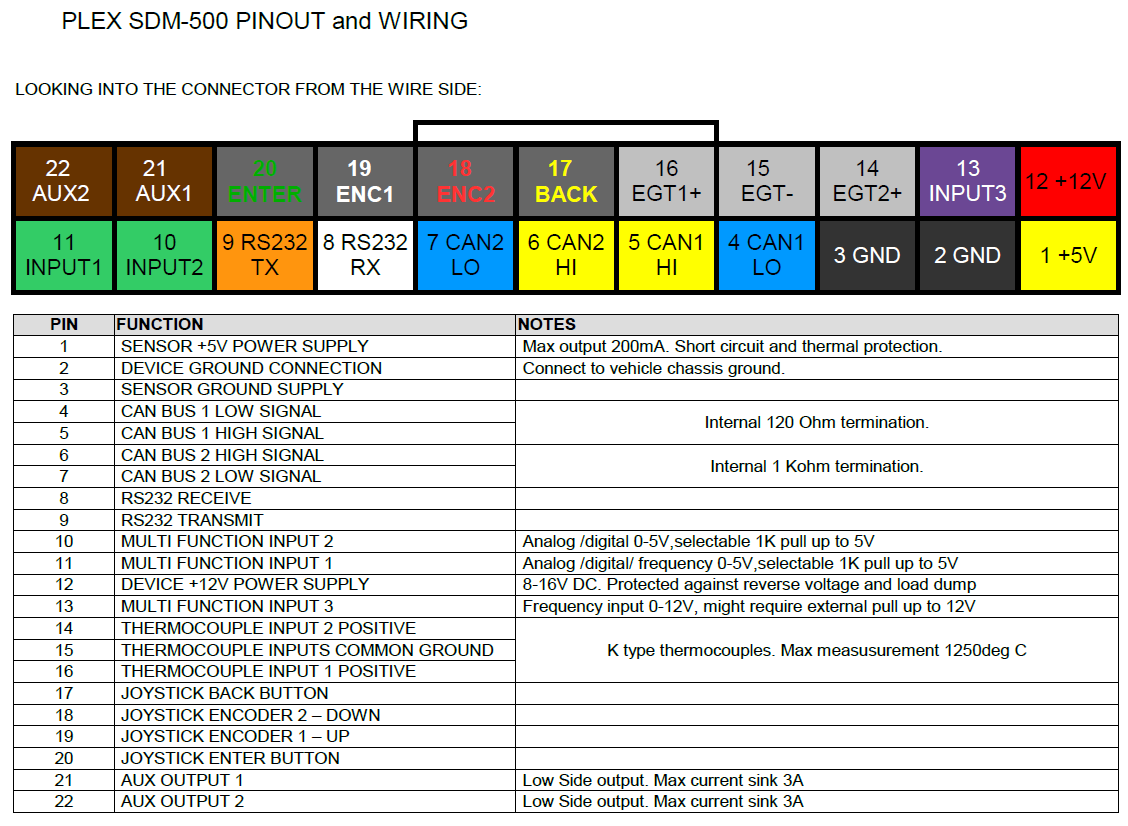Select the green-lettered '20 ENTER' connector cell

[x=265, y=181]
